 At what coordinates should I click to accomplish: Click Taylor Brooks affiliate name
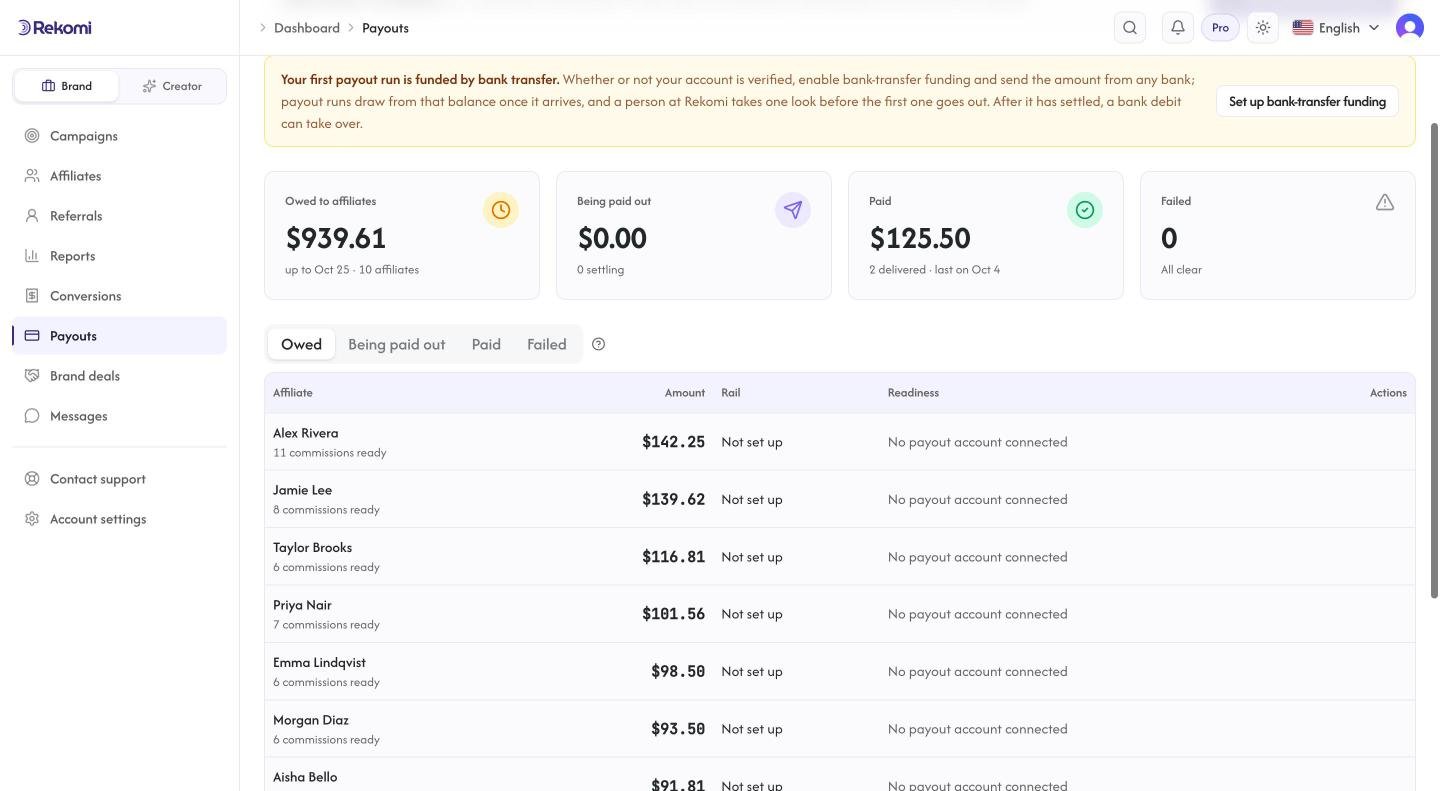point(313,548)
